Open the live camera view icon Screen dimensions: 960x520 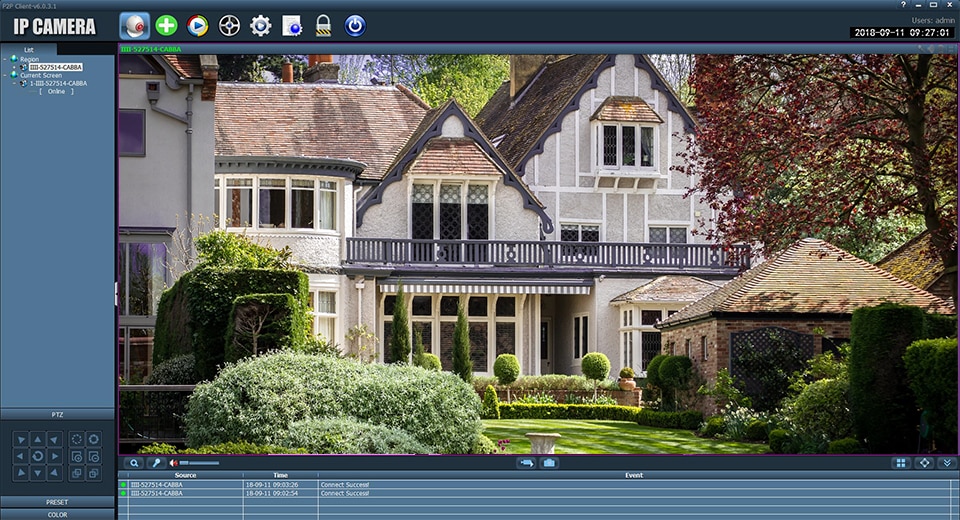coord(134,26)
